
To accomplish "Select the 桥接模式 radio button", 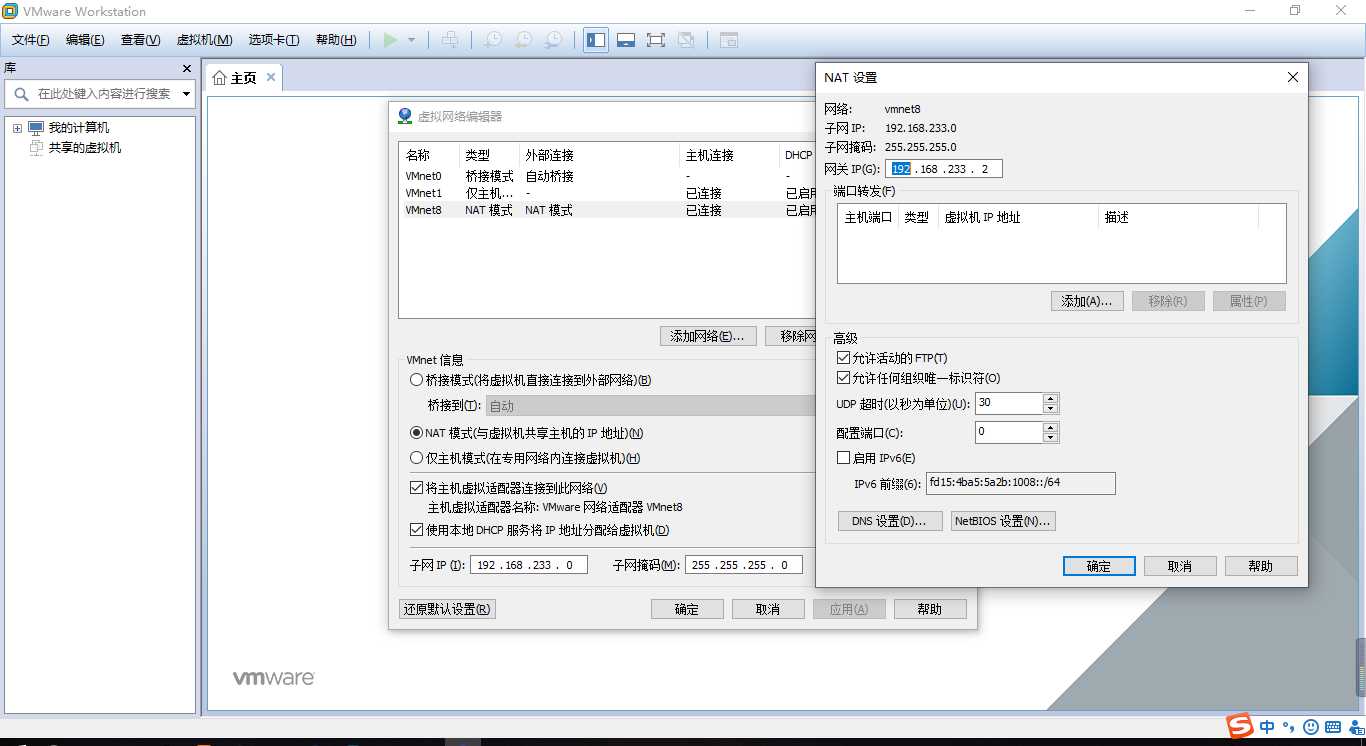I will coord(416,380).
